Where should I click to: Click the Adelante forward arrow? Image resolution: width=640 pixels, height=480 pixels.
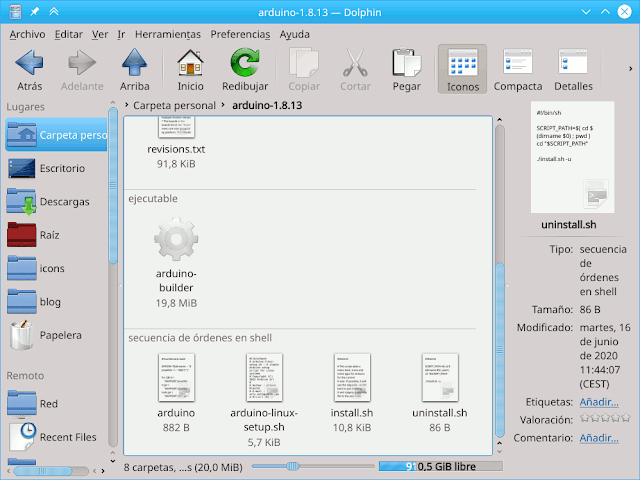pos(82,70)
